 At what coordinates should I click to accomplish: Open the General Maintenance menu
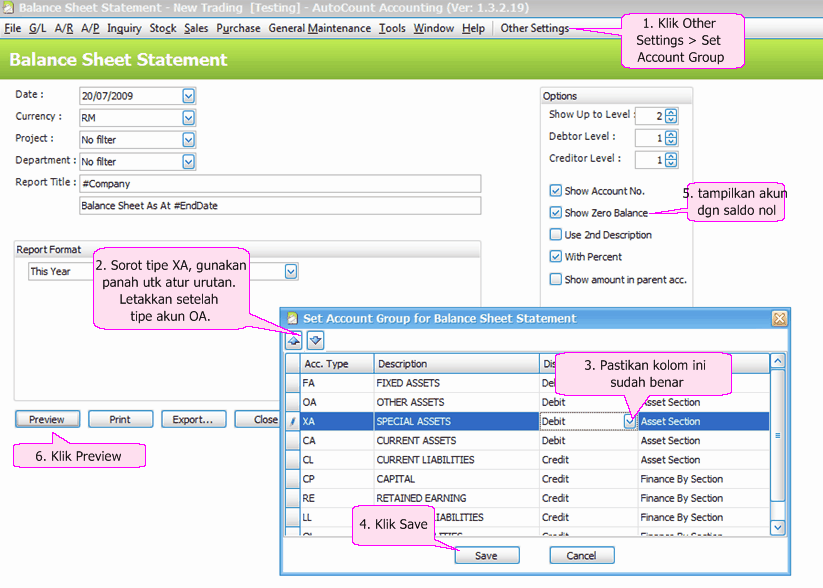(319, 28)
